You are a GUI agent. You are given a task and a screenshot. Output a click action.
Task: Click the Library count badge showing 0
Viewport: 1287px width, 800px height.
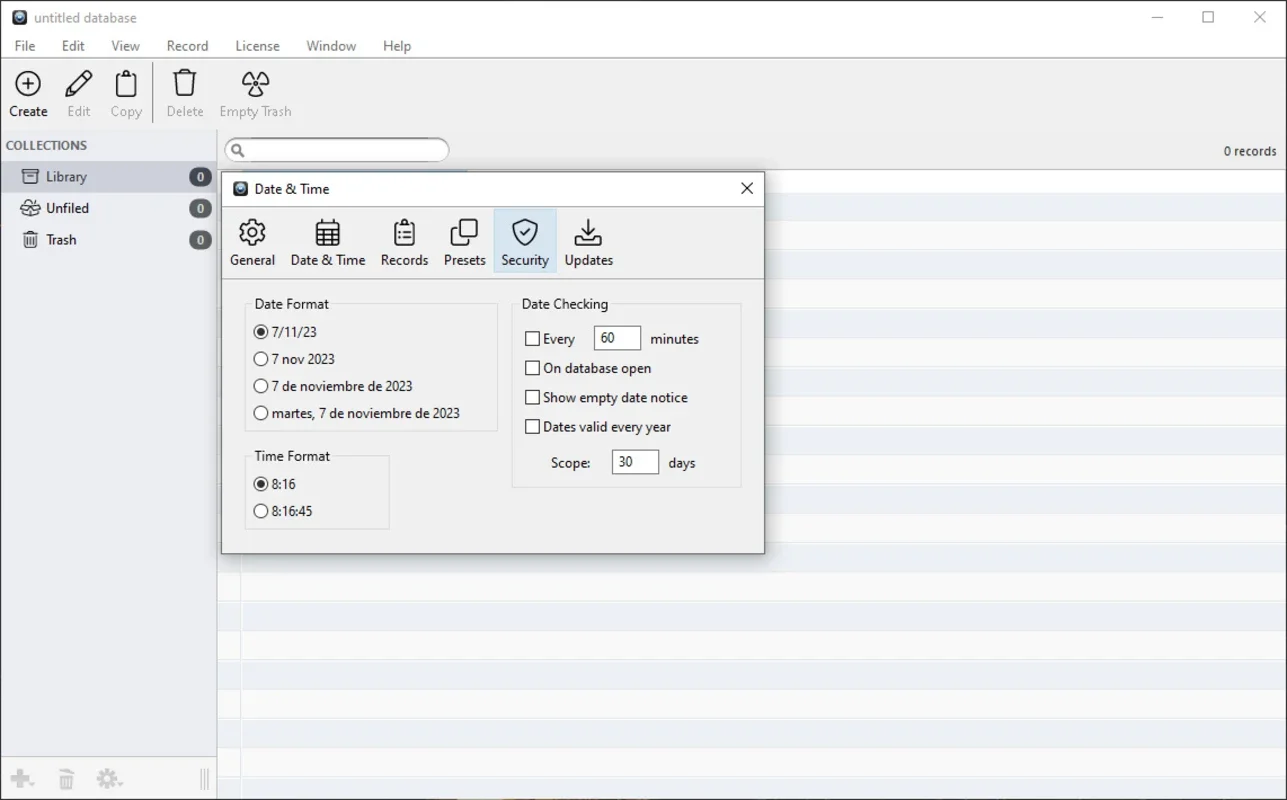(200, 177)
